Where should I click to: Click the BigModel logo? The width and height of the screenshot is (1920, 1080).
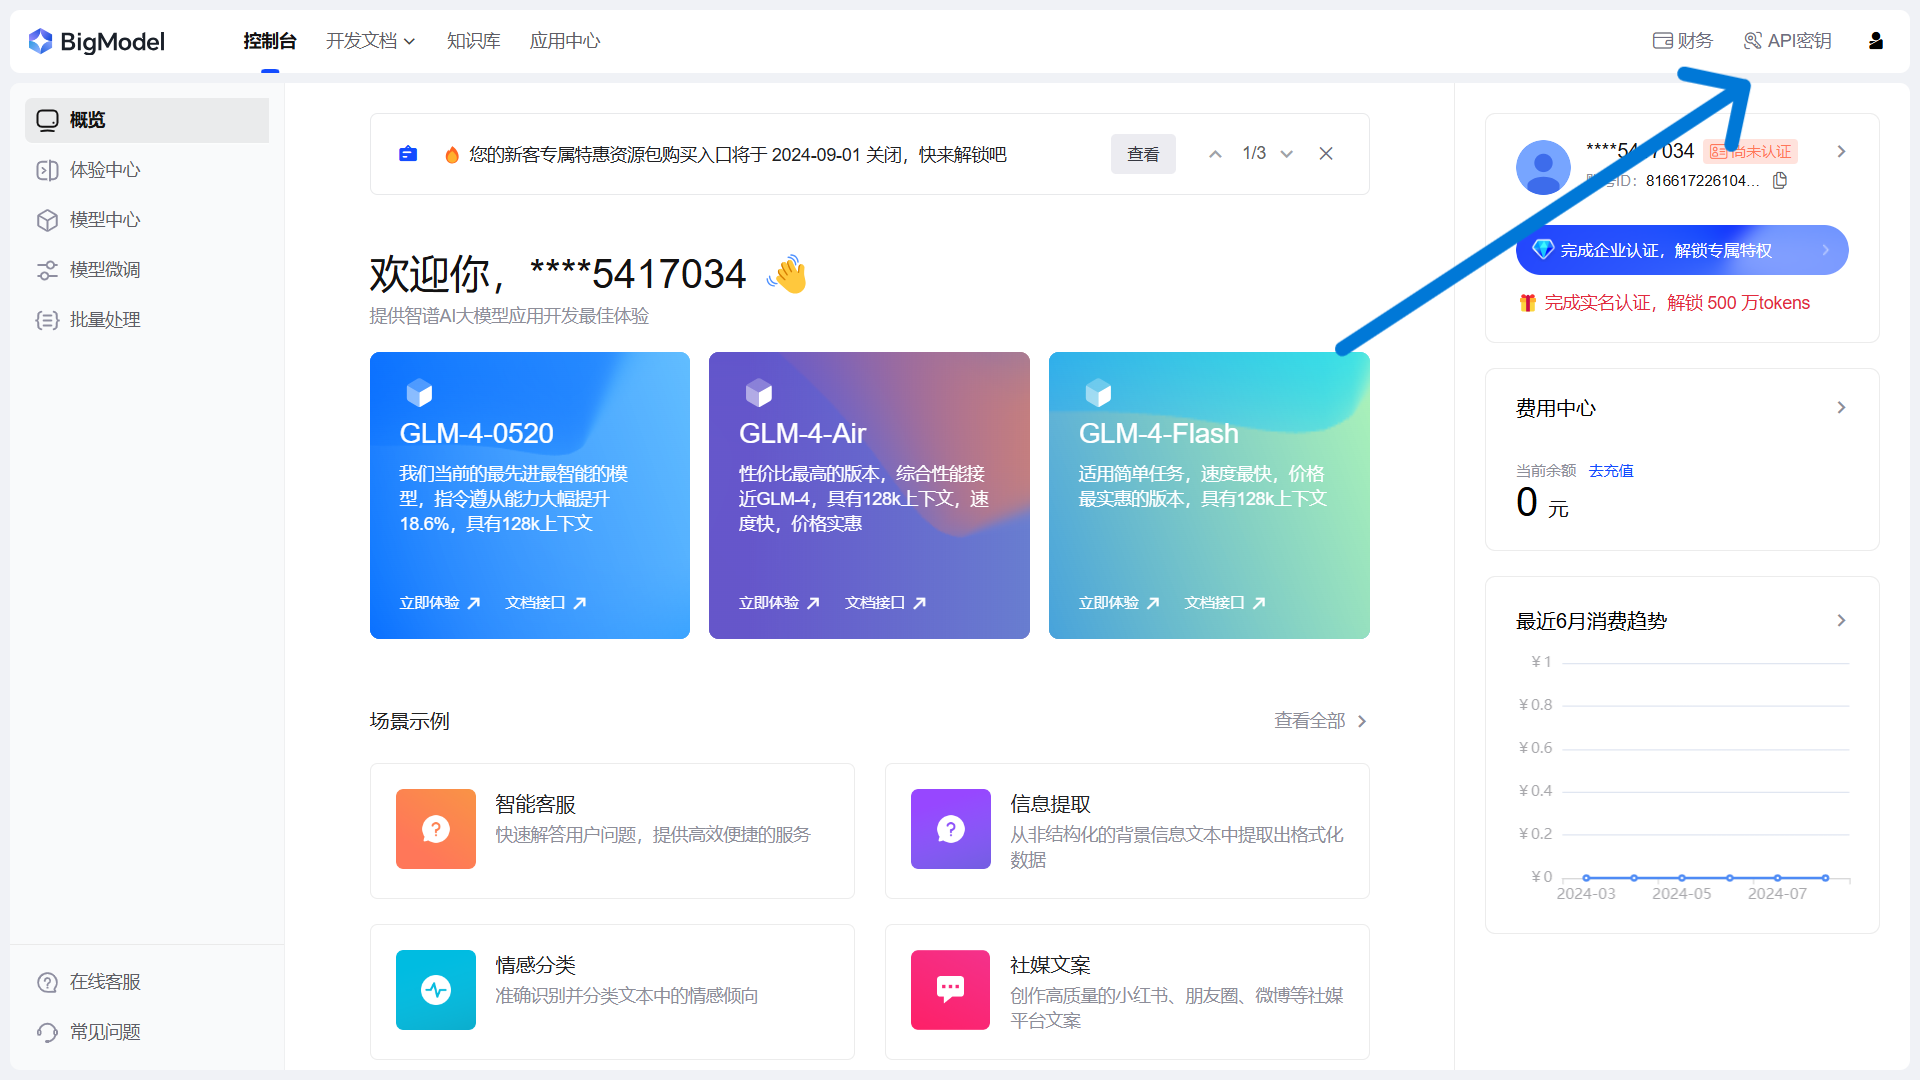click(97, 41)
